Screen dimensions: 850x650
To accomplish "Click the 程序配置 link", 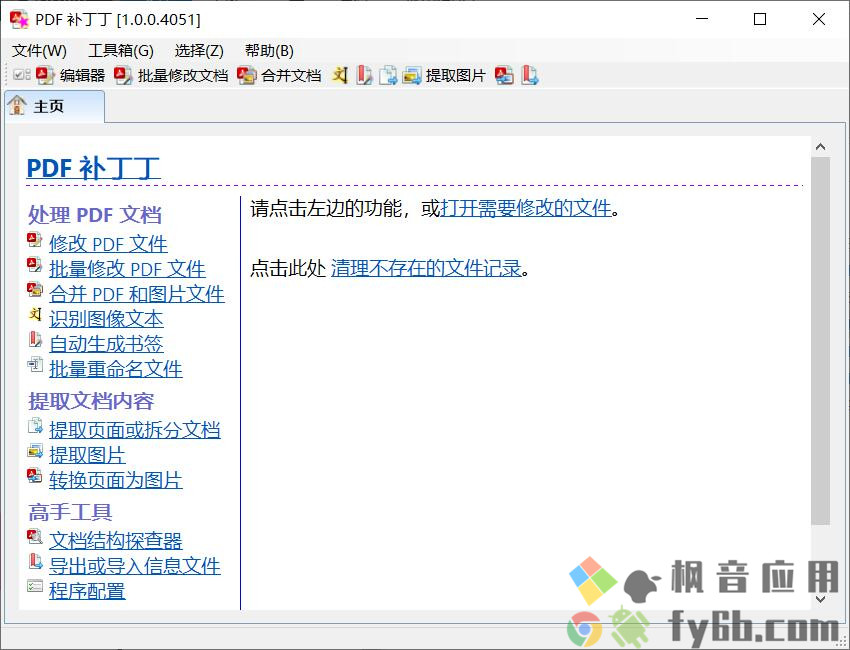I will pyautogui.click(x=87, y=590).
